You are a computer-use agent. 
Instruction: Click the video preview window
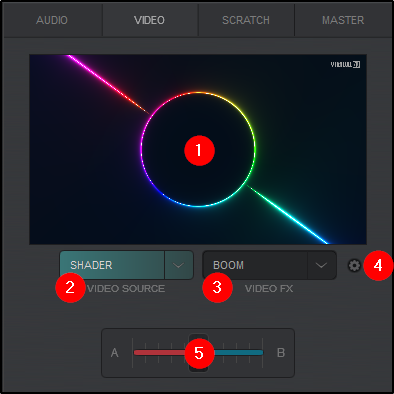coord(198,149)
